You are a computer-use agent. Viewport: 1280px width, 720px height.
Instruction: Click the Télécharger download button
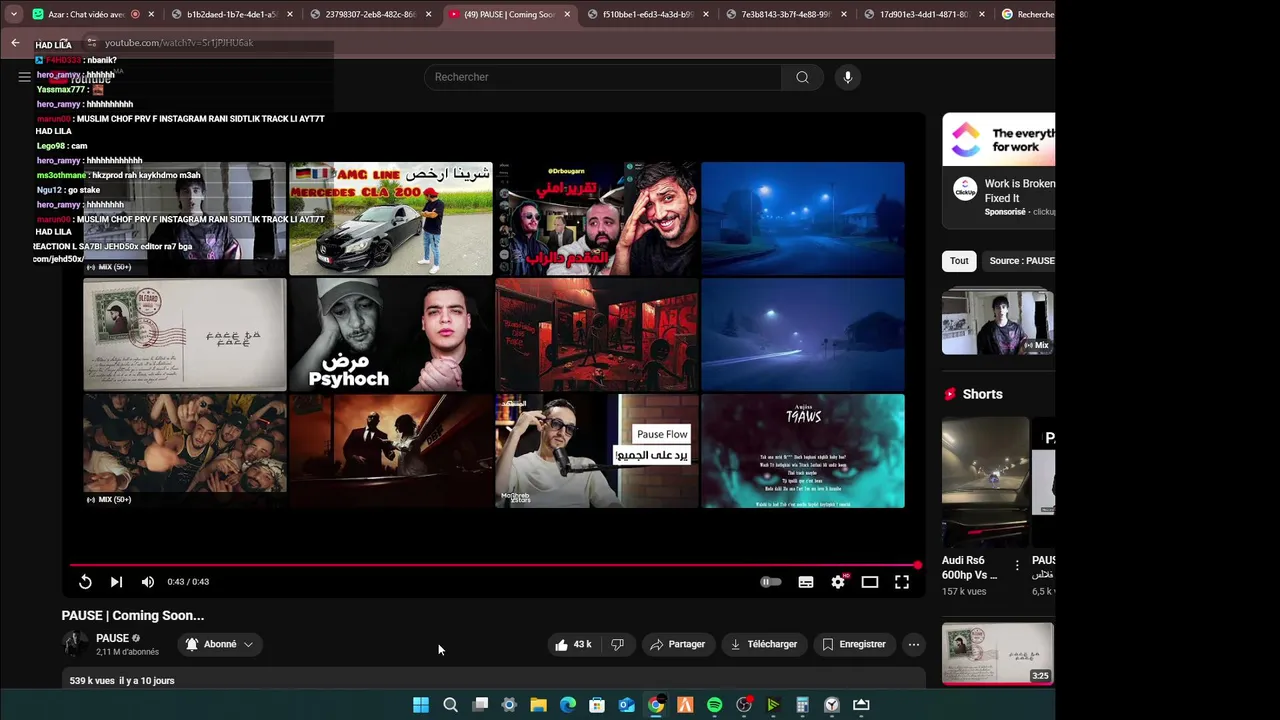coord(764,645)
